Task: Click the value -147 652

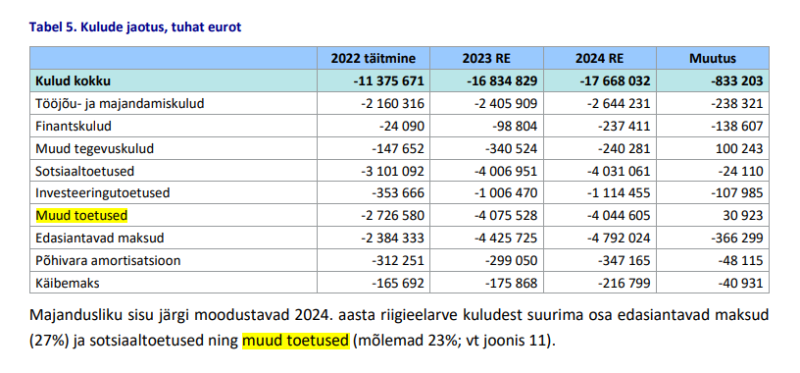Action: [398, 148]
